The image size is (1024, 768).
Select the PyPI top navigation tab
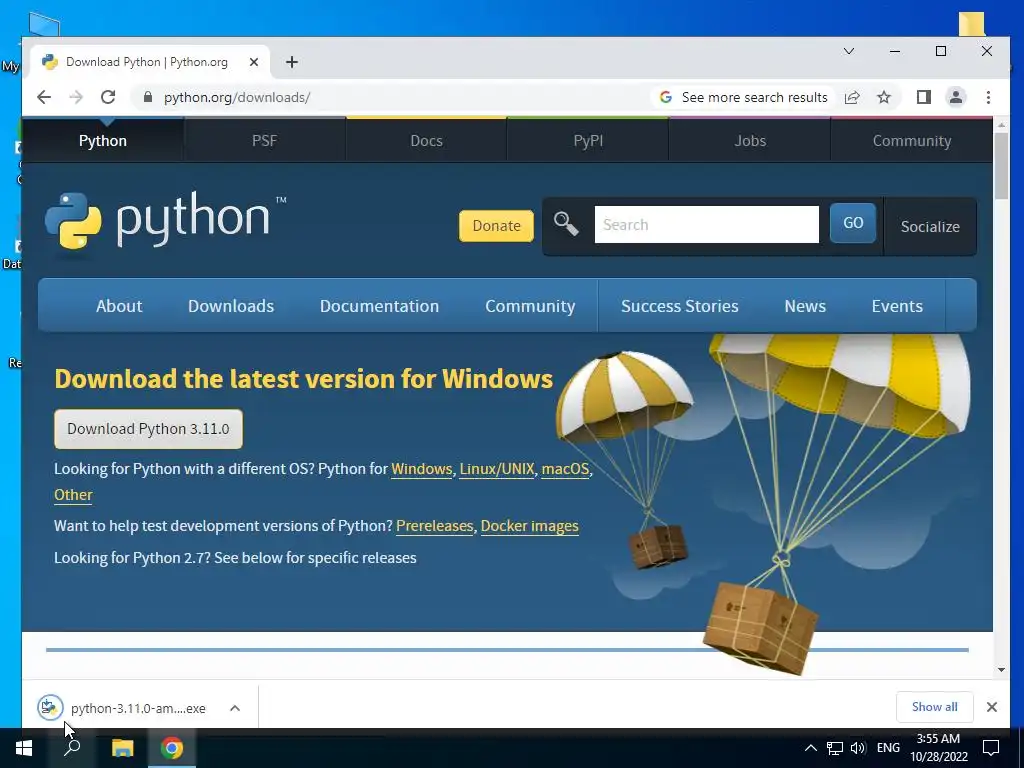coord(588,140)
